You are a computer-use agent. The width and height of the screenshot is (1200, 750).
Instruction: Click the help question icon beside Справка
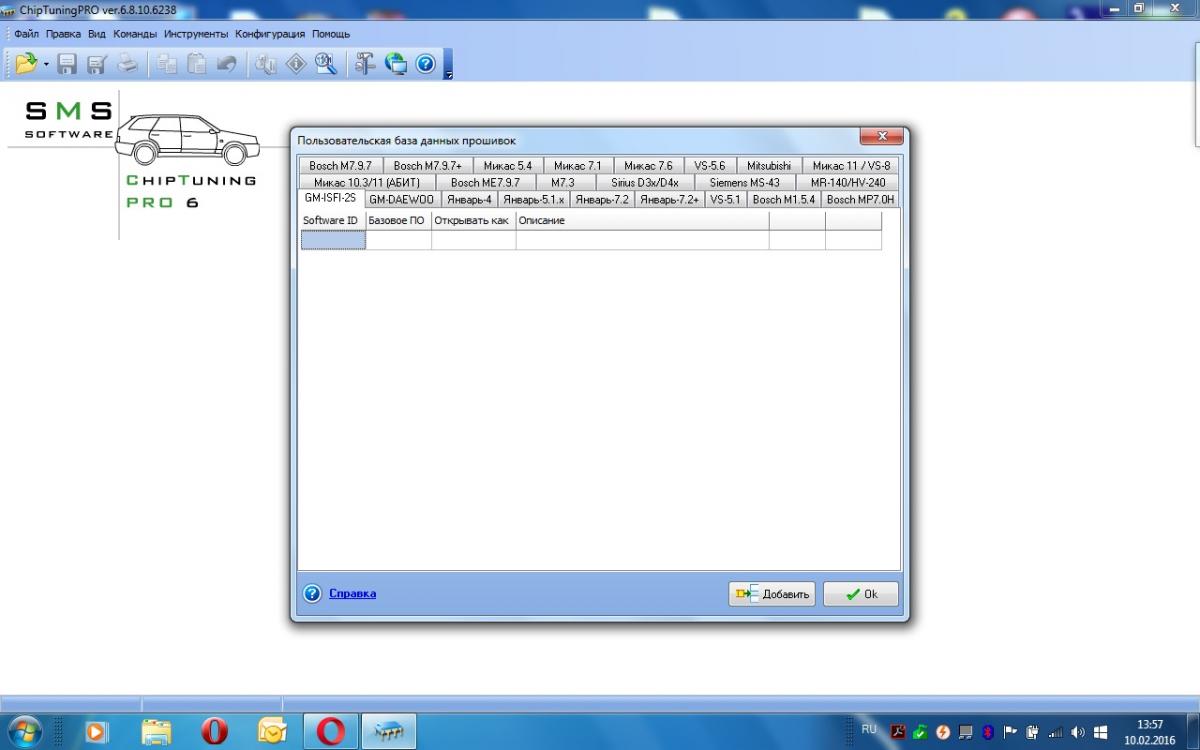click(x=312, y=593)
